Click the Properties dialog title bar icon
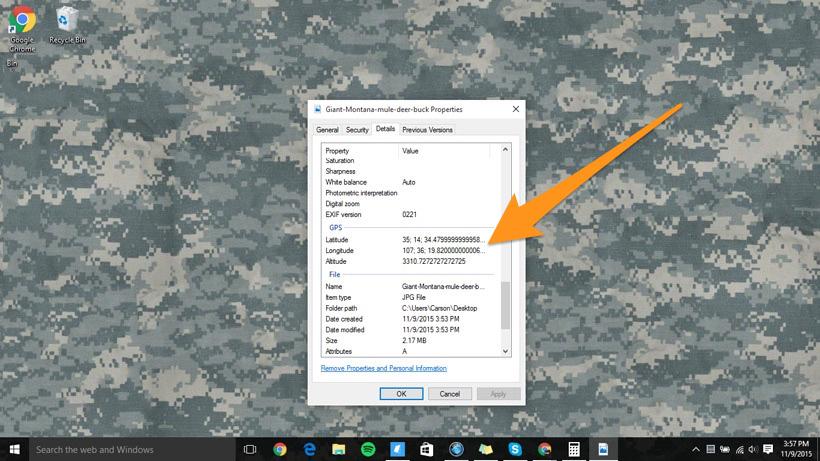This screenshot has height=461, width=820. coord(317,109)
